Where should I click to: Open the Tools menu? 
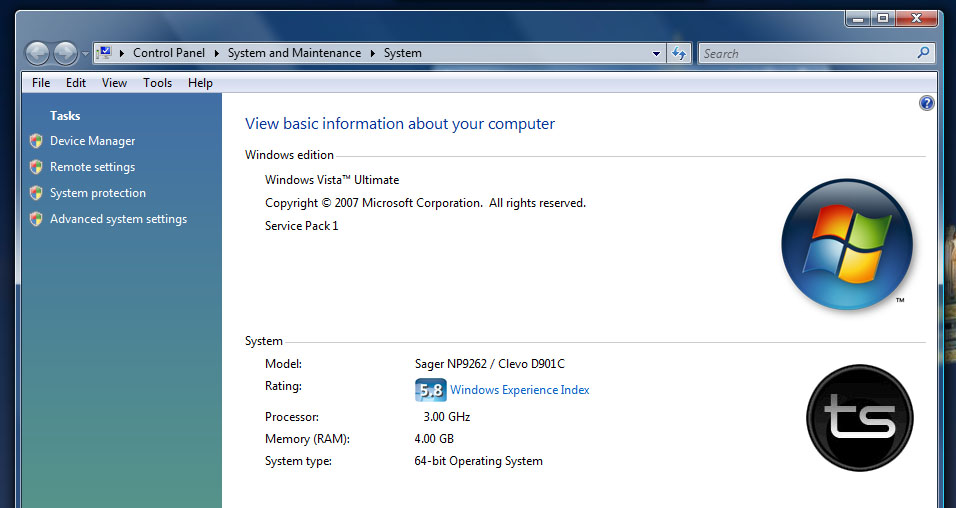[x=157, y=83]
